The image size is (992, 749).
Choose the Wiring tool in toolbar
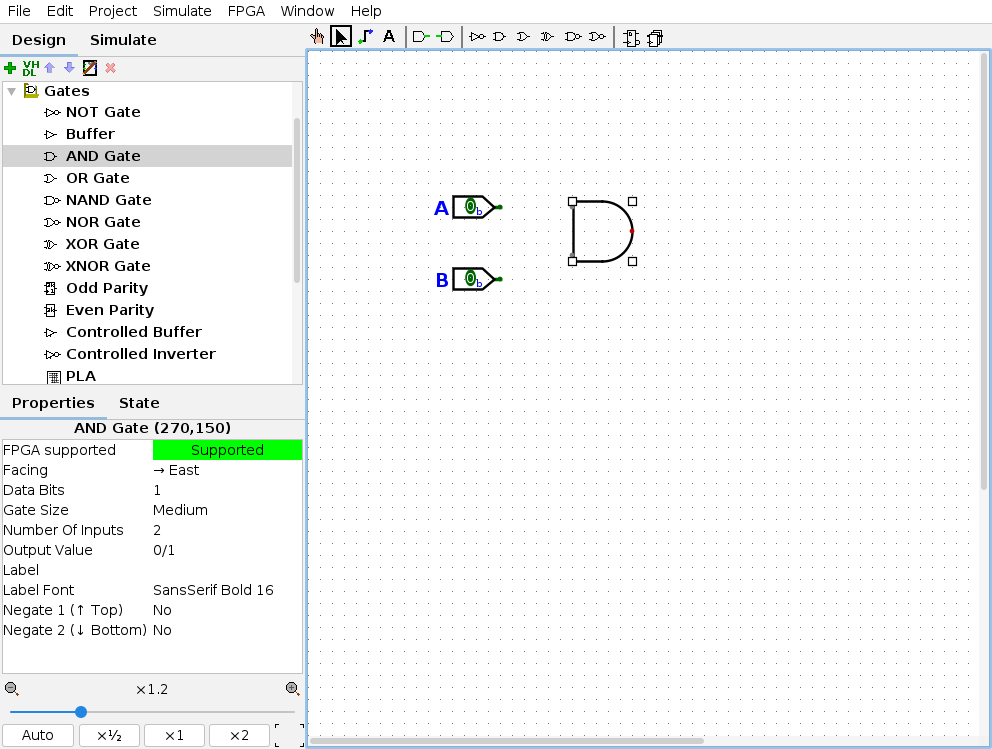point(365,37)
